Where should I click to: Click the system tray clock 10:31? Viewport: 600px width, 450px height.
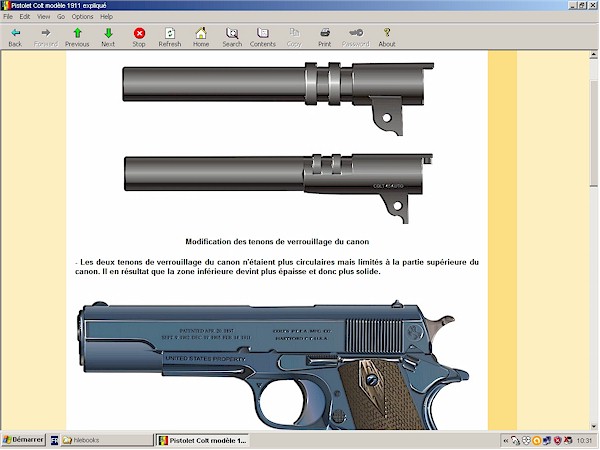(x=584, y=441)
